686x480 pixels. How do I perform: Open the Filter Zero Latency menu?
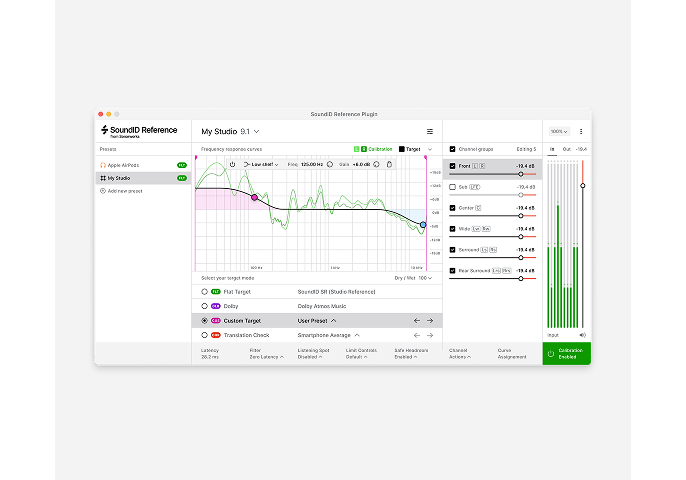pos(266,354)
